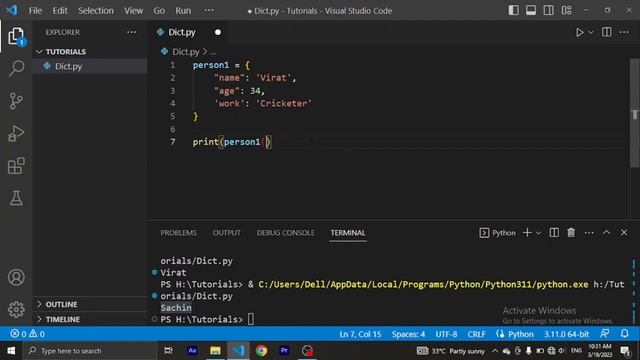This screenshot has width=640, height=360.
Task: Kill terminal with trash icon
Action: [571, 233]
